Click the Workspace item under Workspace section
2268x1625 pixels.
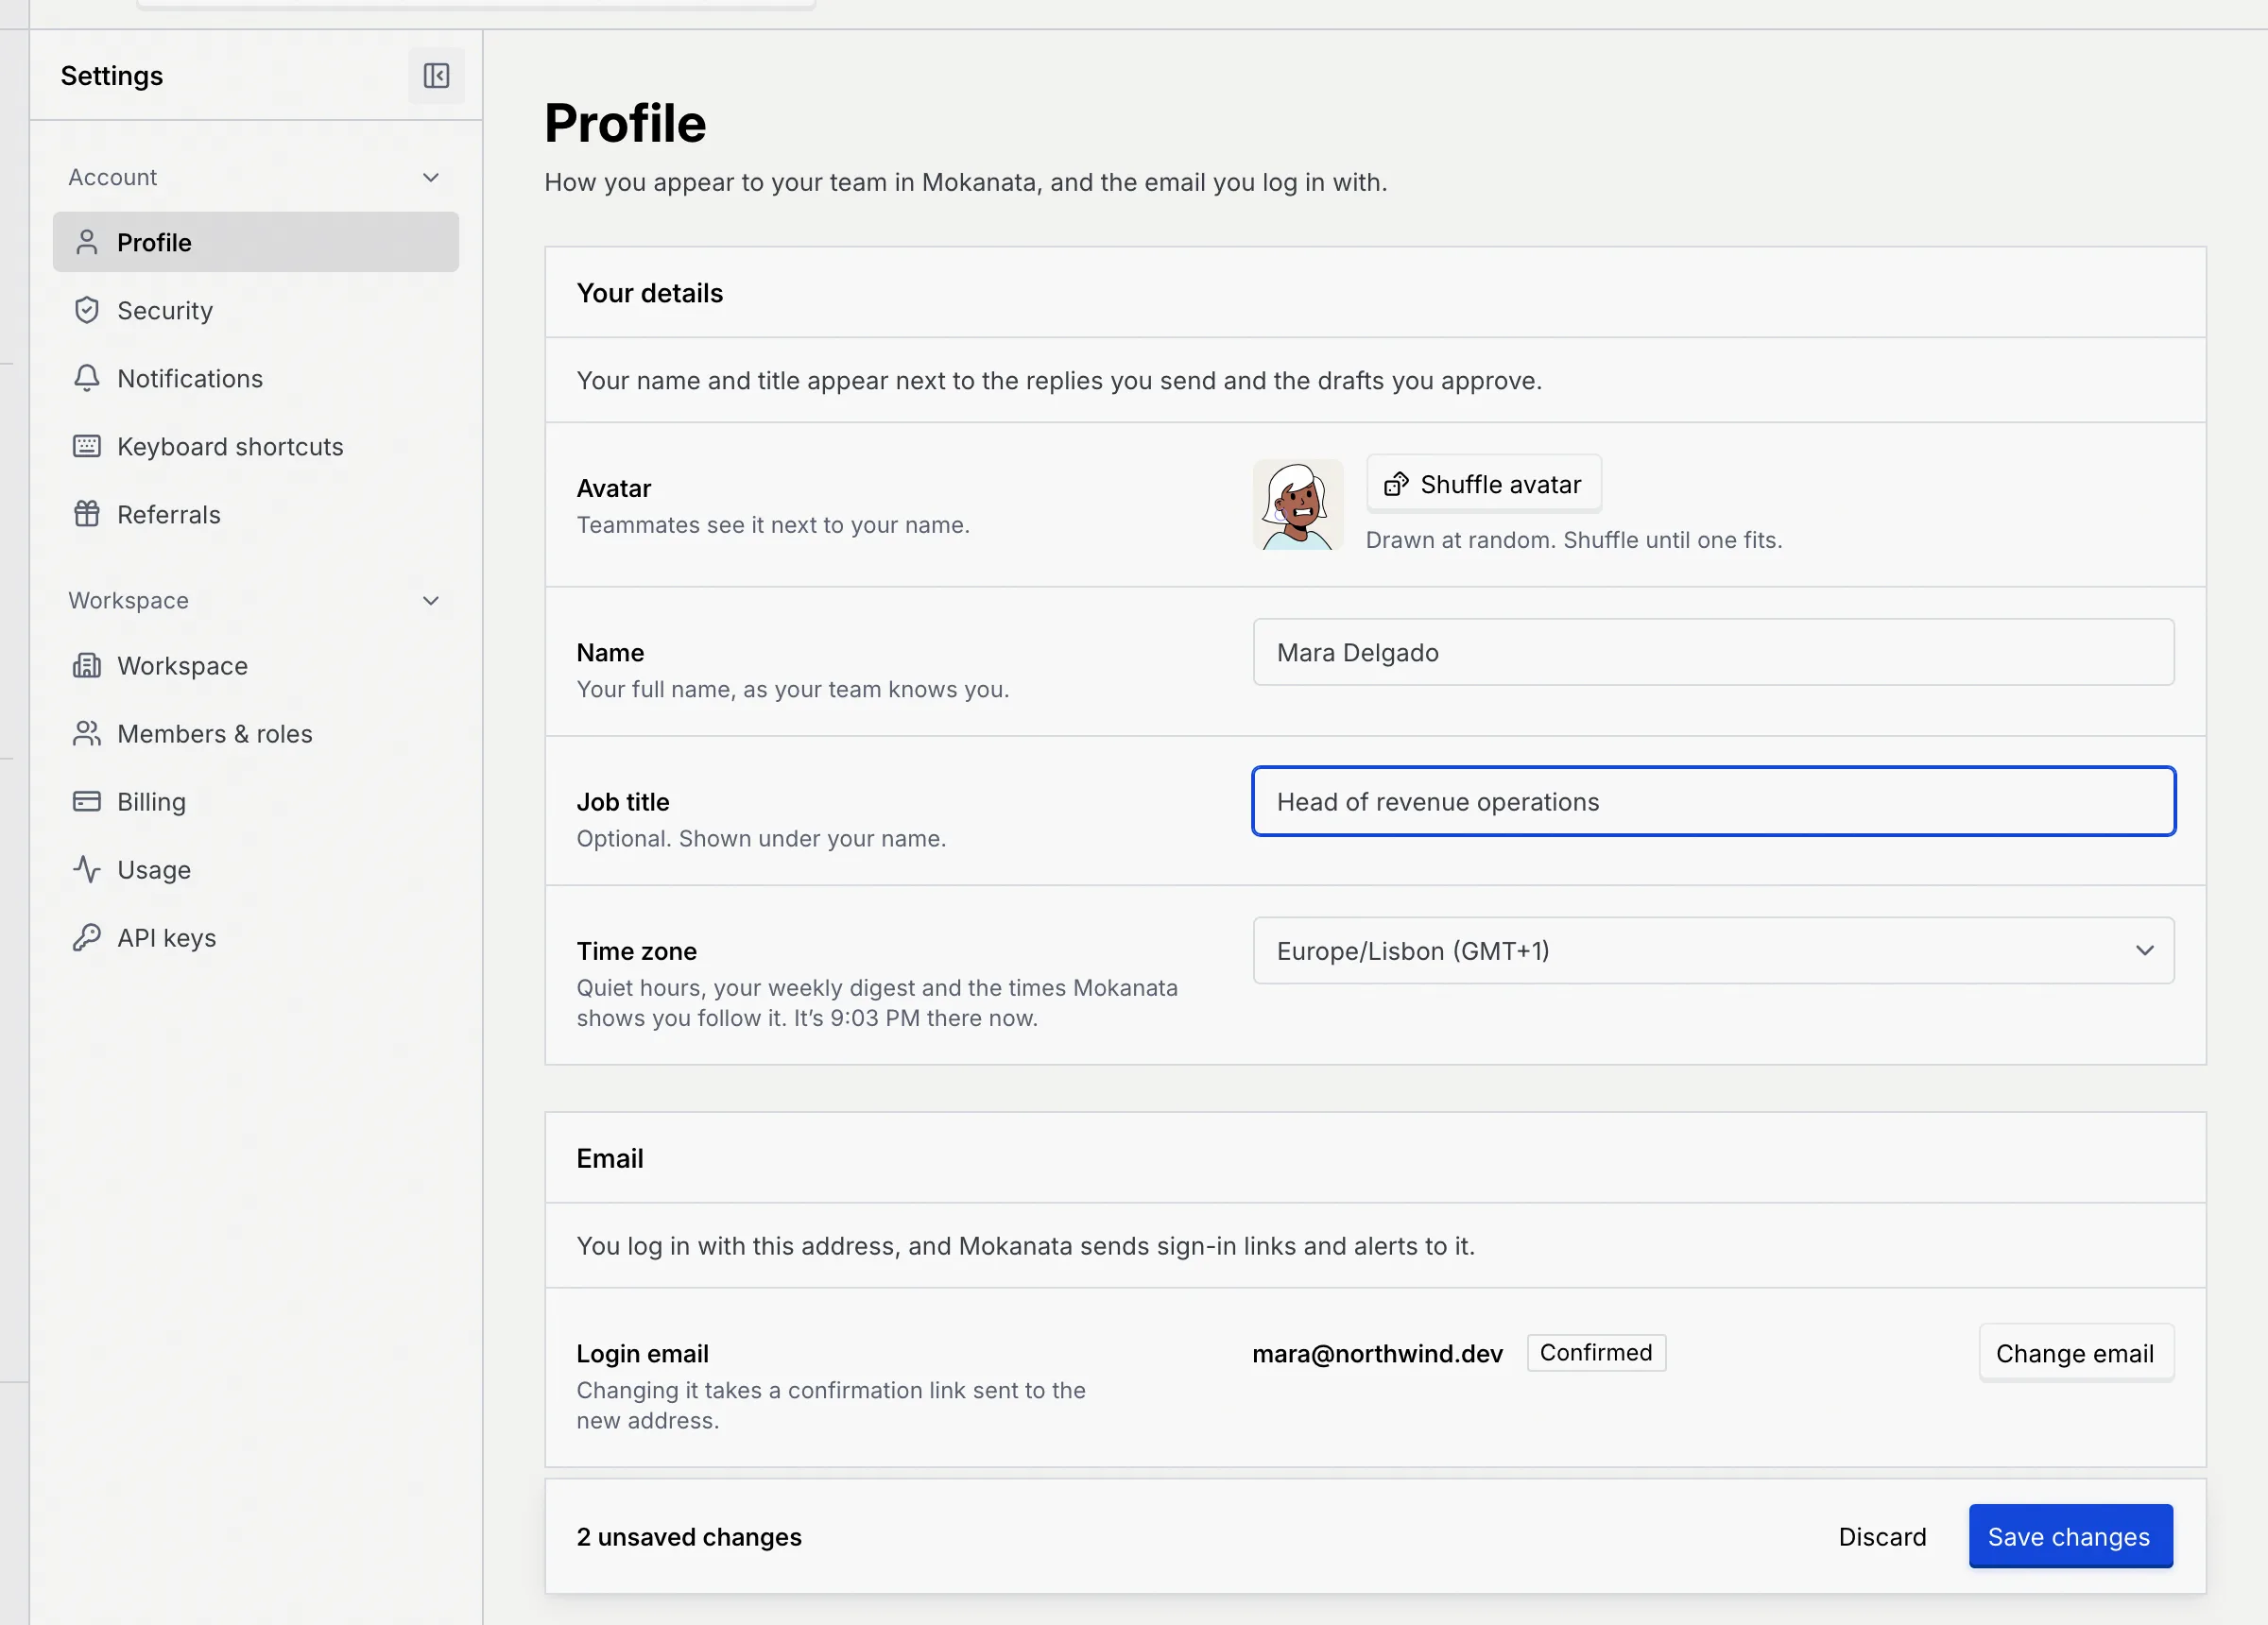(256, 666)
